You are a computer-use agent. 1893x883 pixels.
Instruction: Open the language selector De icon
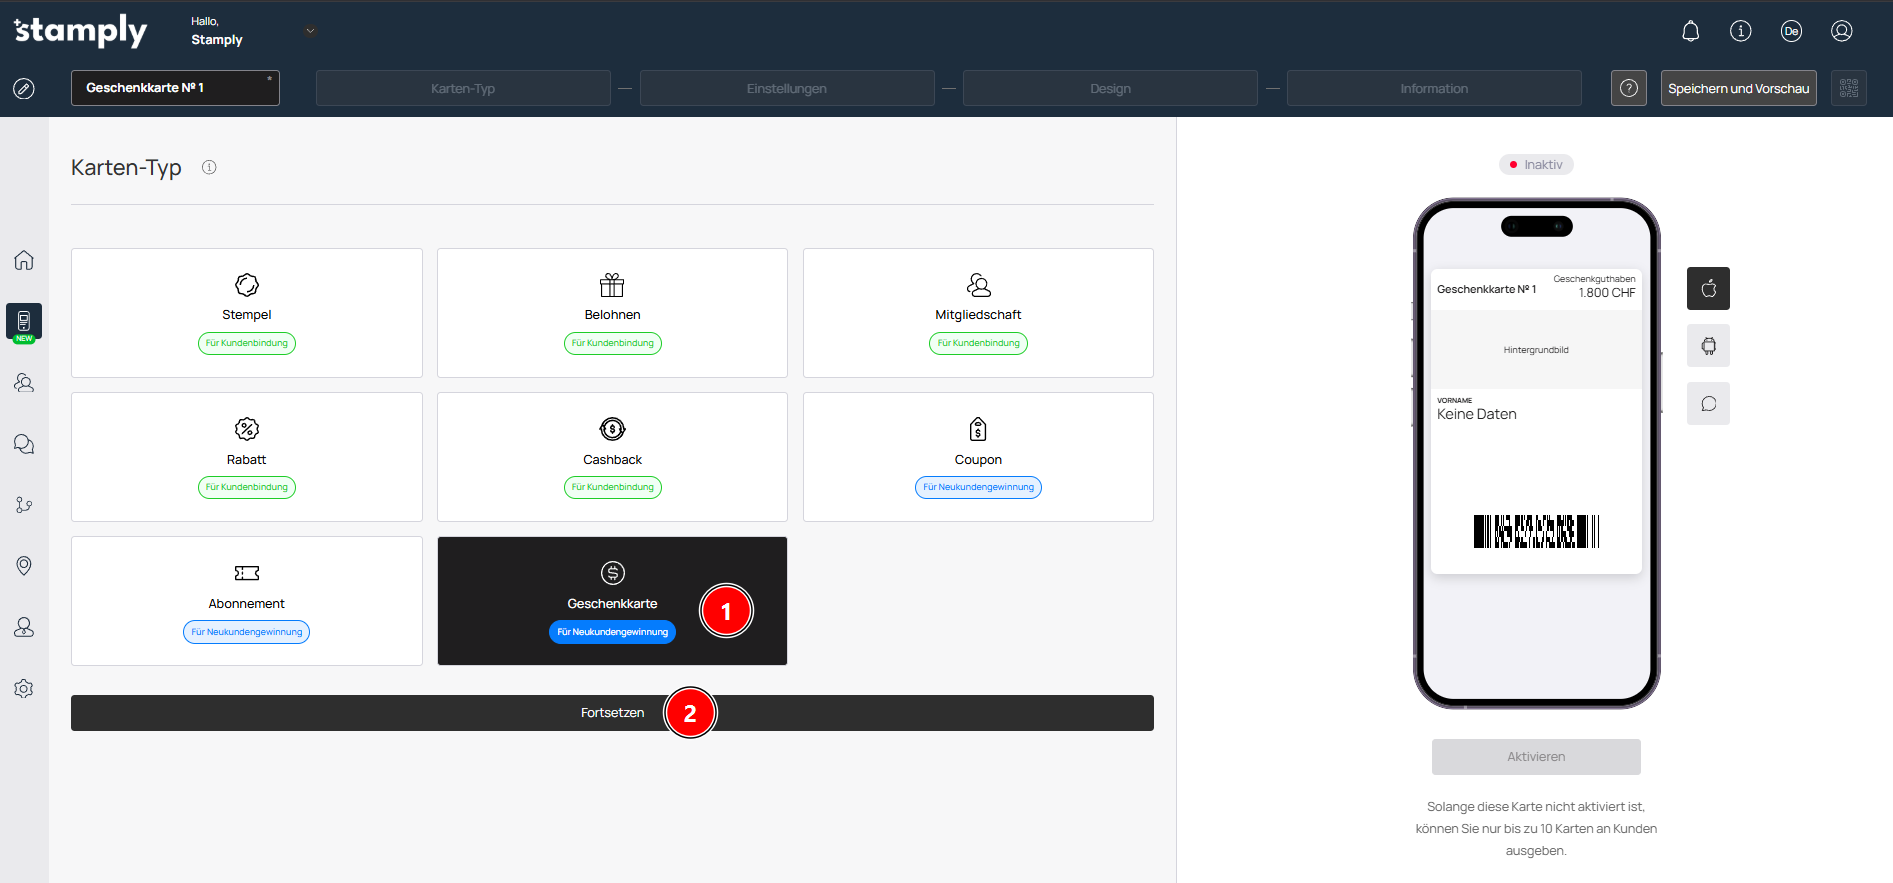coord(1791,31)
